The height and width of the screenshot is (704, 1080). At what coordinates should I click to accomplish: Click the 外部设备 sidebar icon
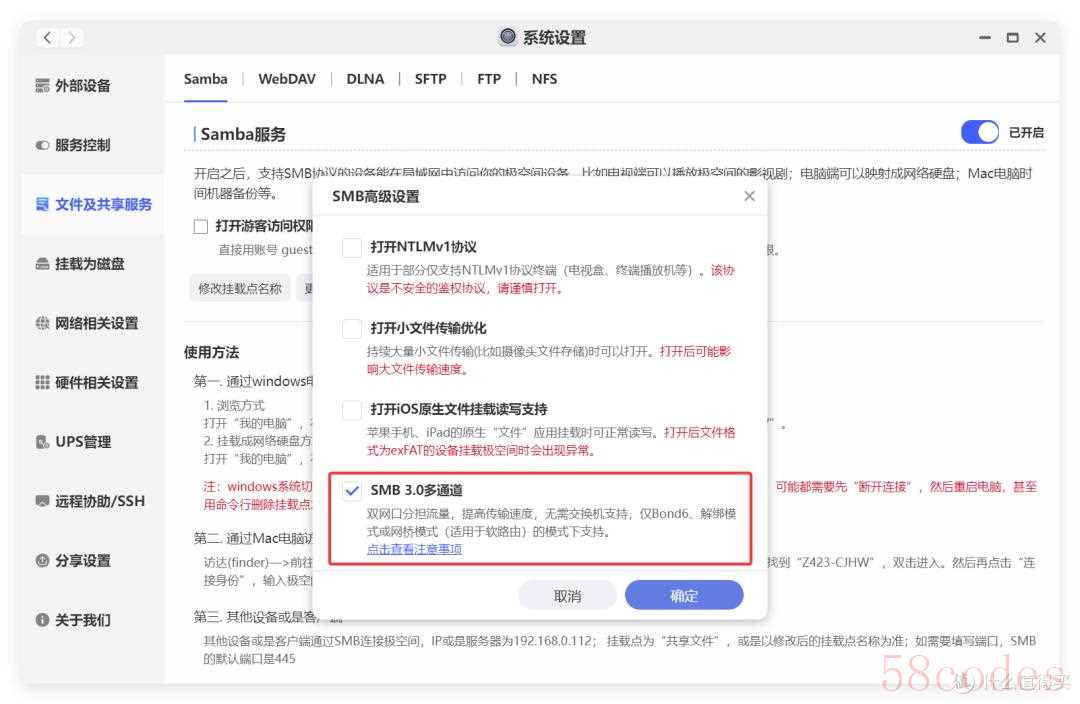[x=42, y=86]
